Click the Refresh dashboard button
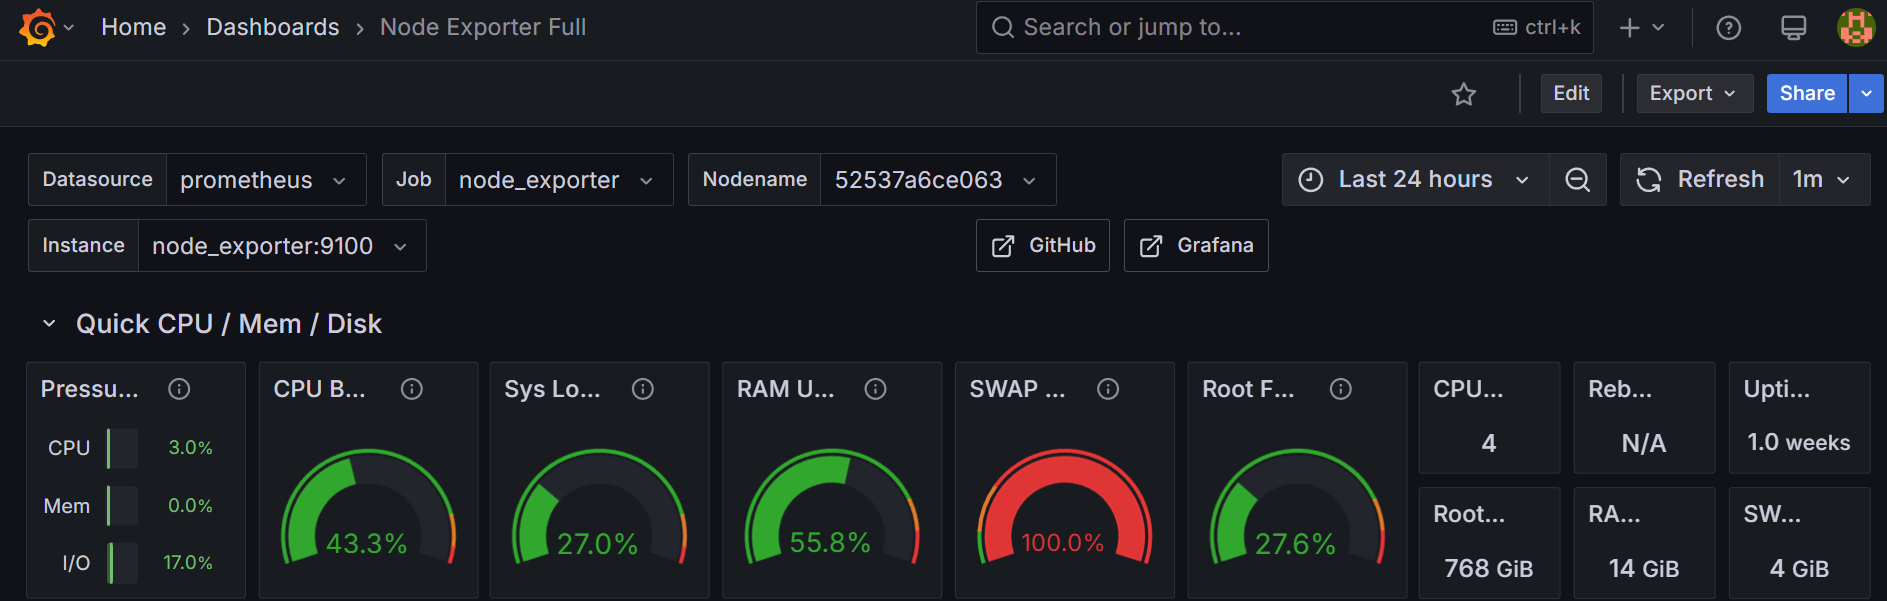This screenshot has height=601, width=1887. [x=1700, y=180]
